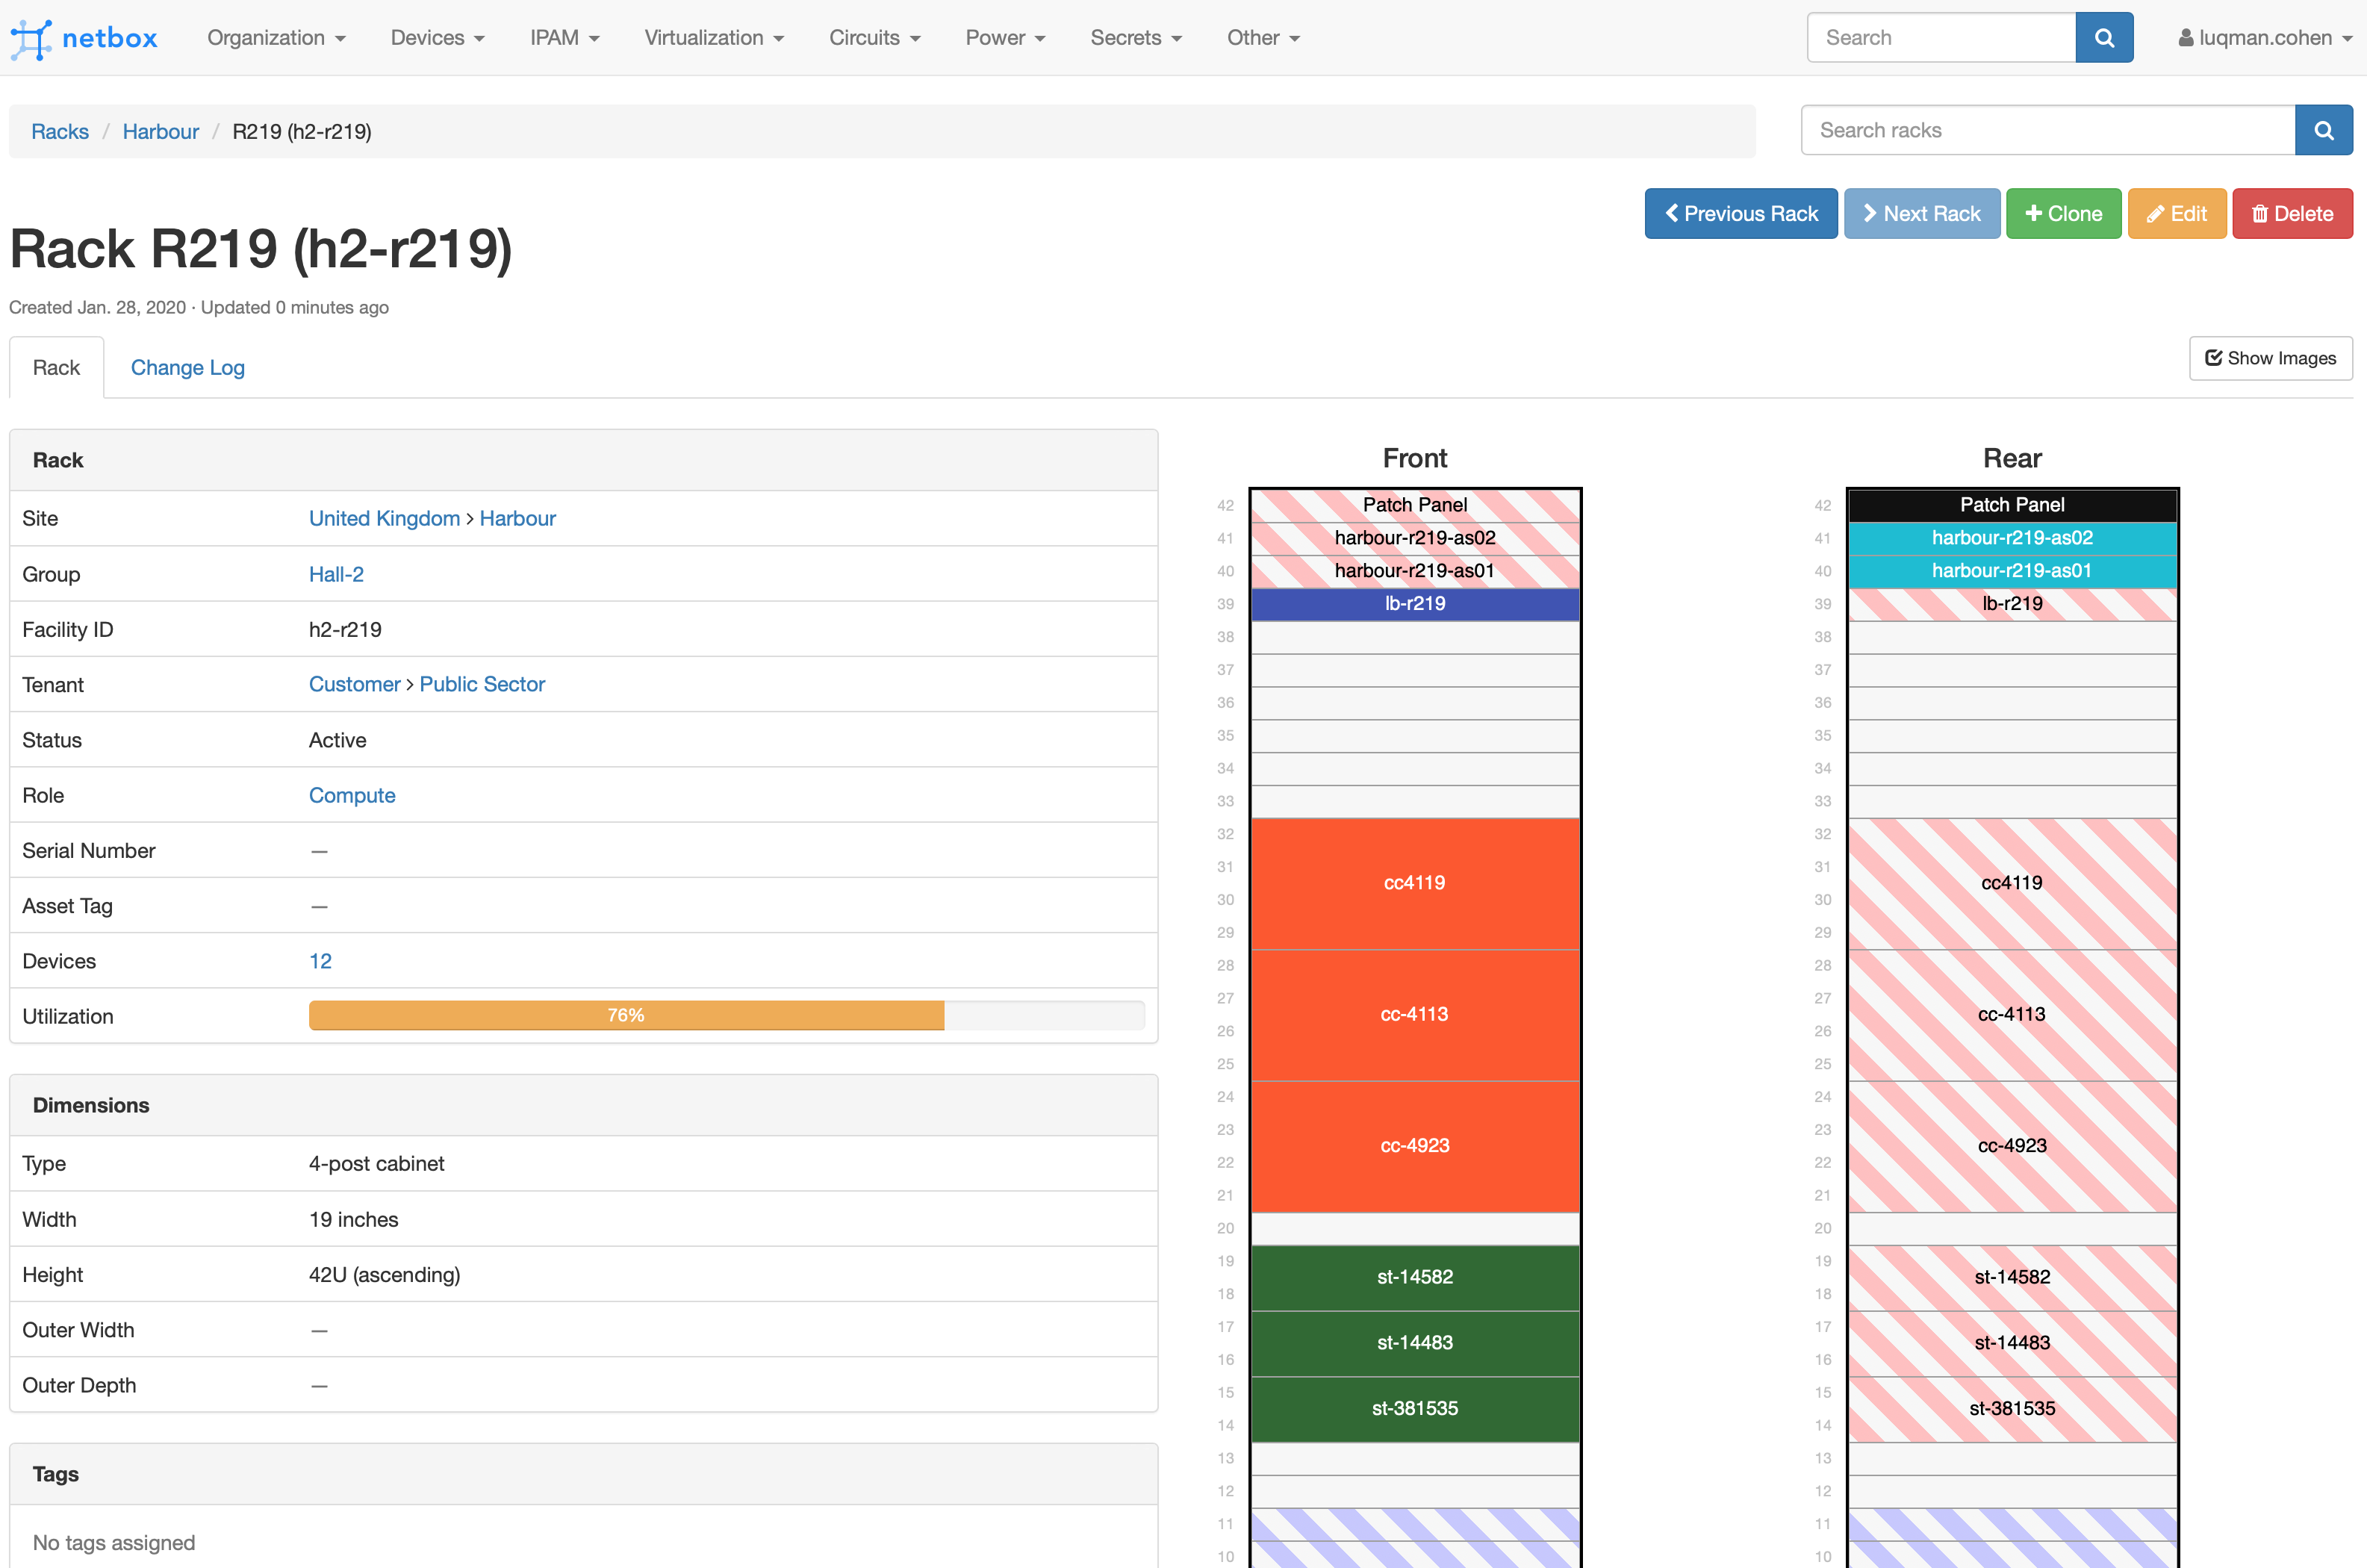This screenshot has height=1568, width=2367.
Task: Open the Hall-2 group link
Action: coord(336,574)
